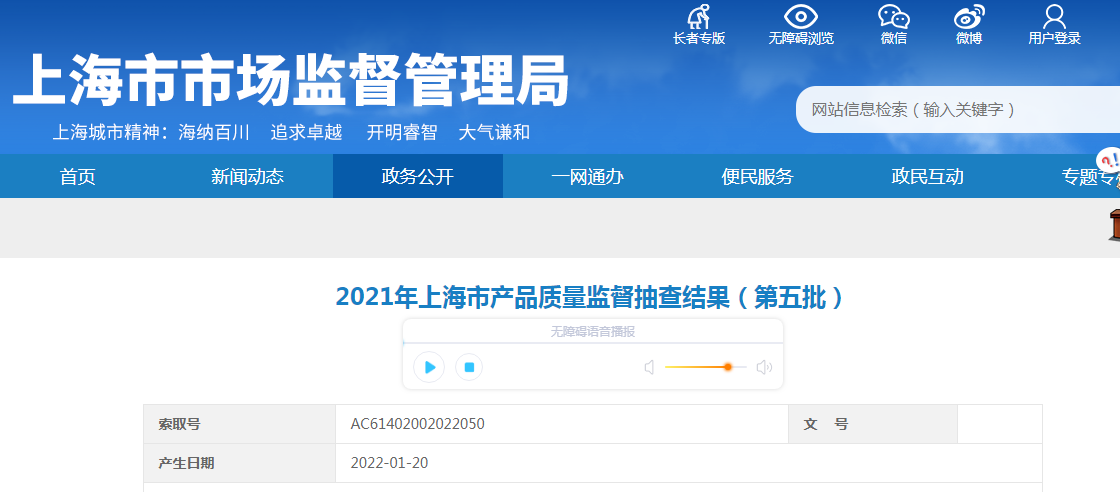This screenshot has width=1120, height=492.
Task: Play the accessibility voice broadcast
Action: click(x=429, y=367)
